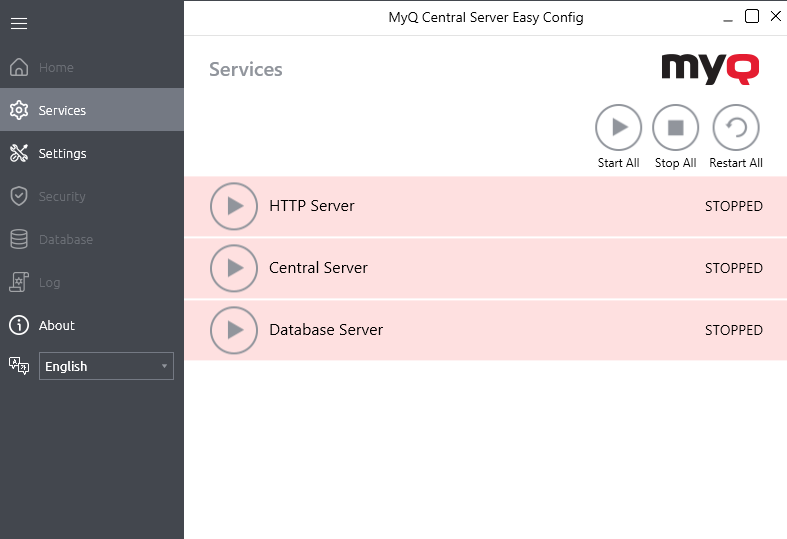This screenshot has width=787, height=539.
Task: Go to the Security sidebar section
Action: tap(62, 196)
